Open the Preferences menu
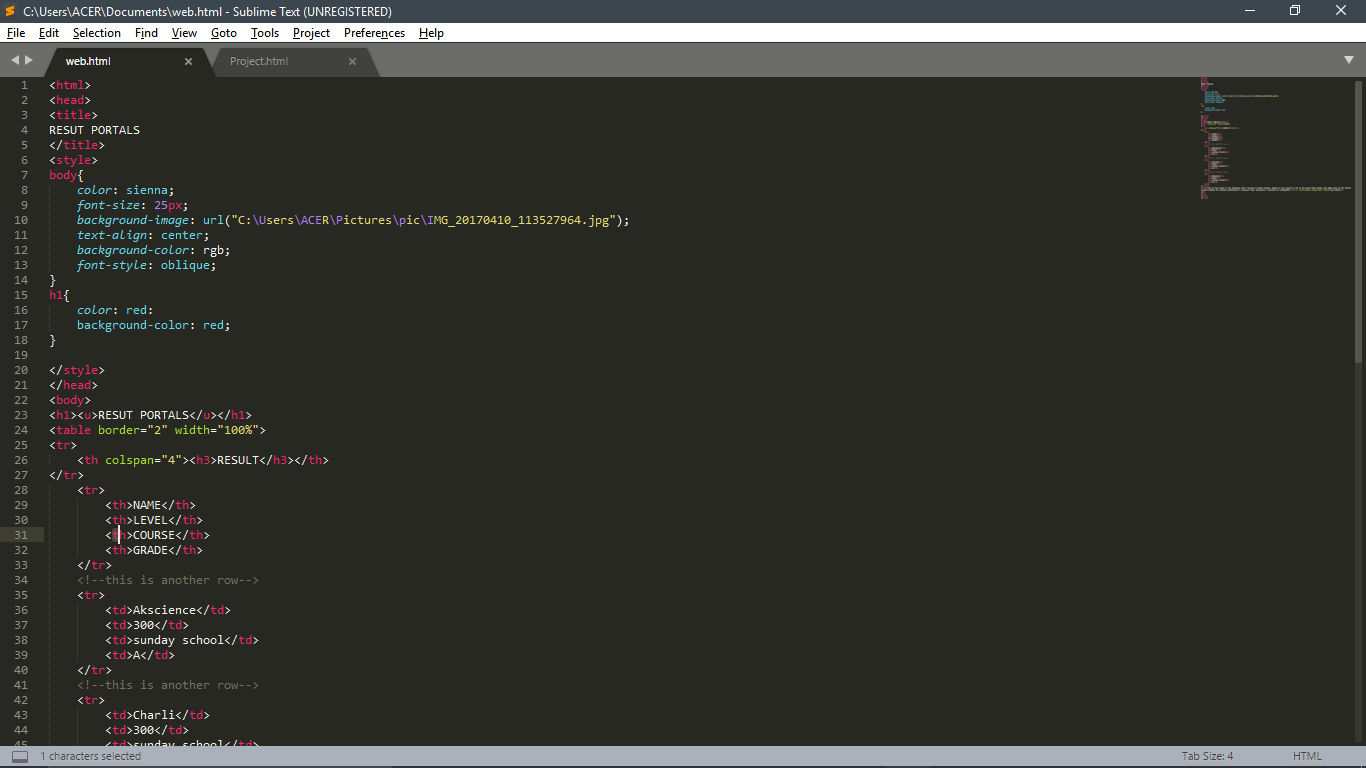The image size is (1366, 768). tap(374, 33)
